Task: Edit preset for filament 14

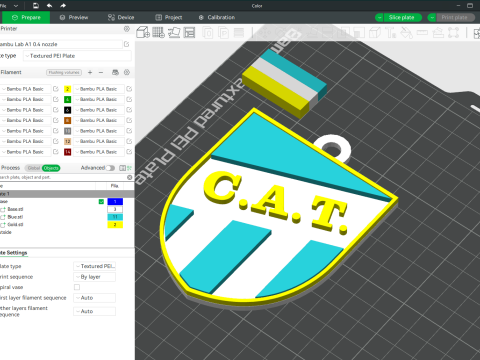Action: [129, 152]
